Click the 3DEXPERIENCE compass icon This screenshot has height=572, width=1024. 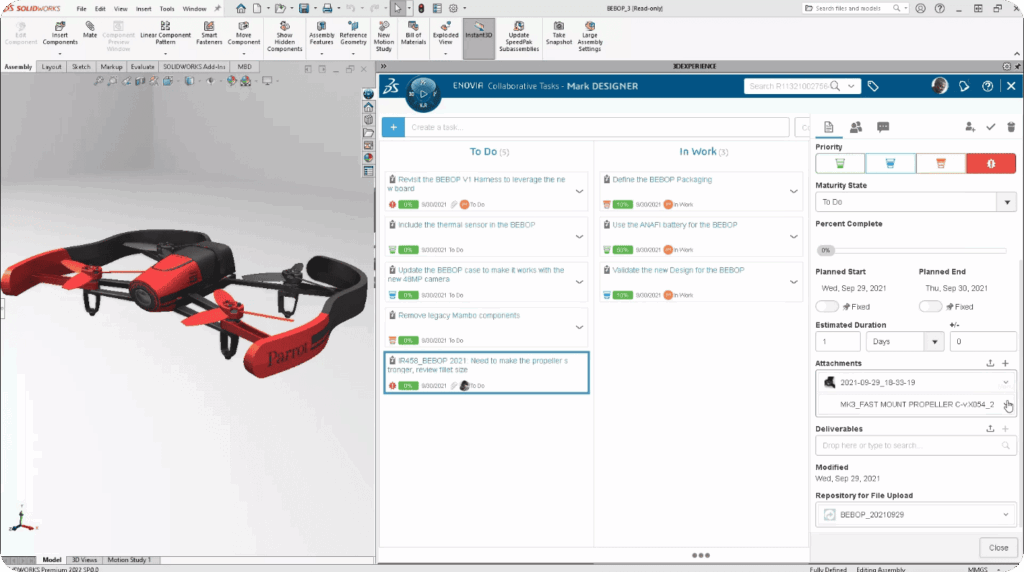coord(422,91)
